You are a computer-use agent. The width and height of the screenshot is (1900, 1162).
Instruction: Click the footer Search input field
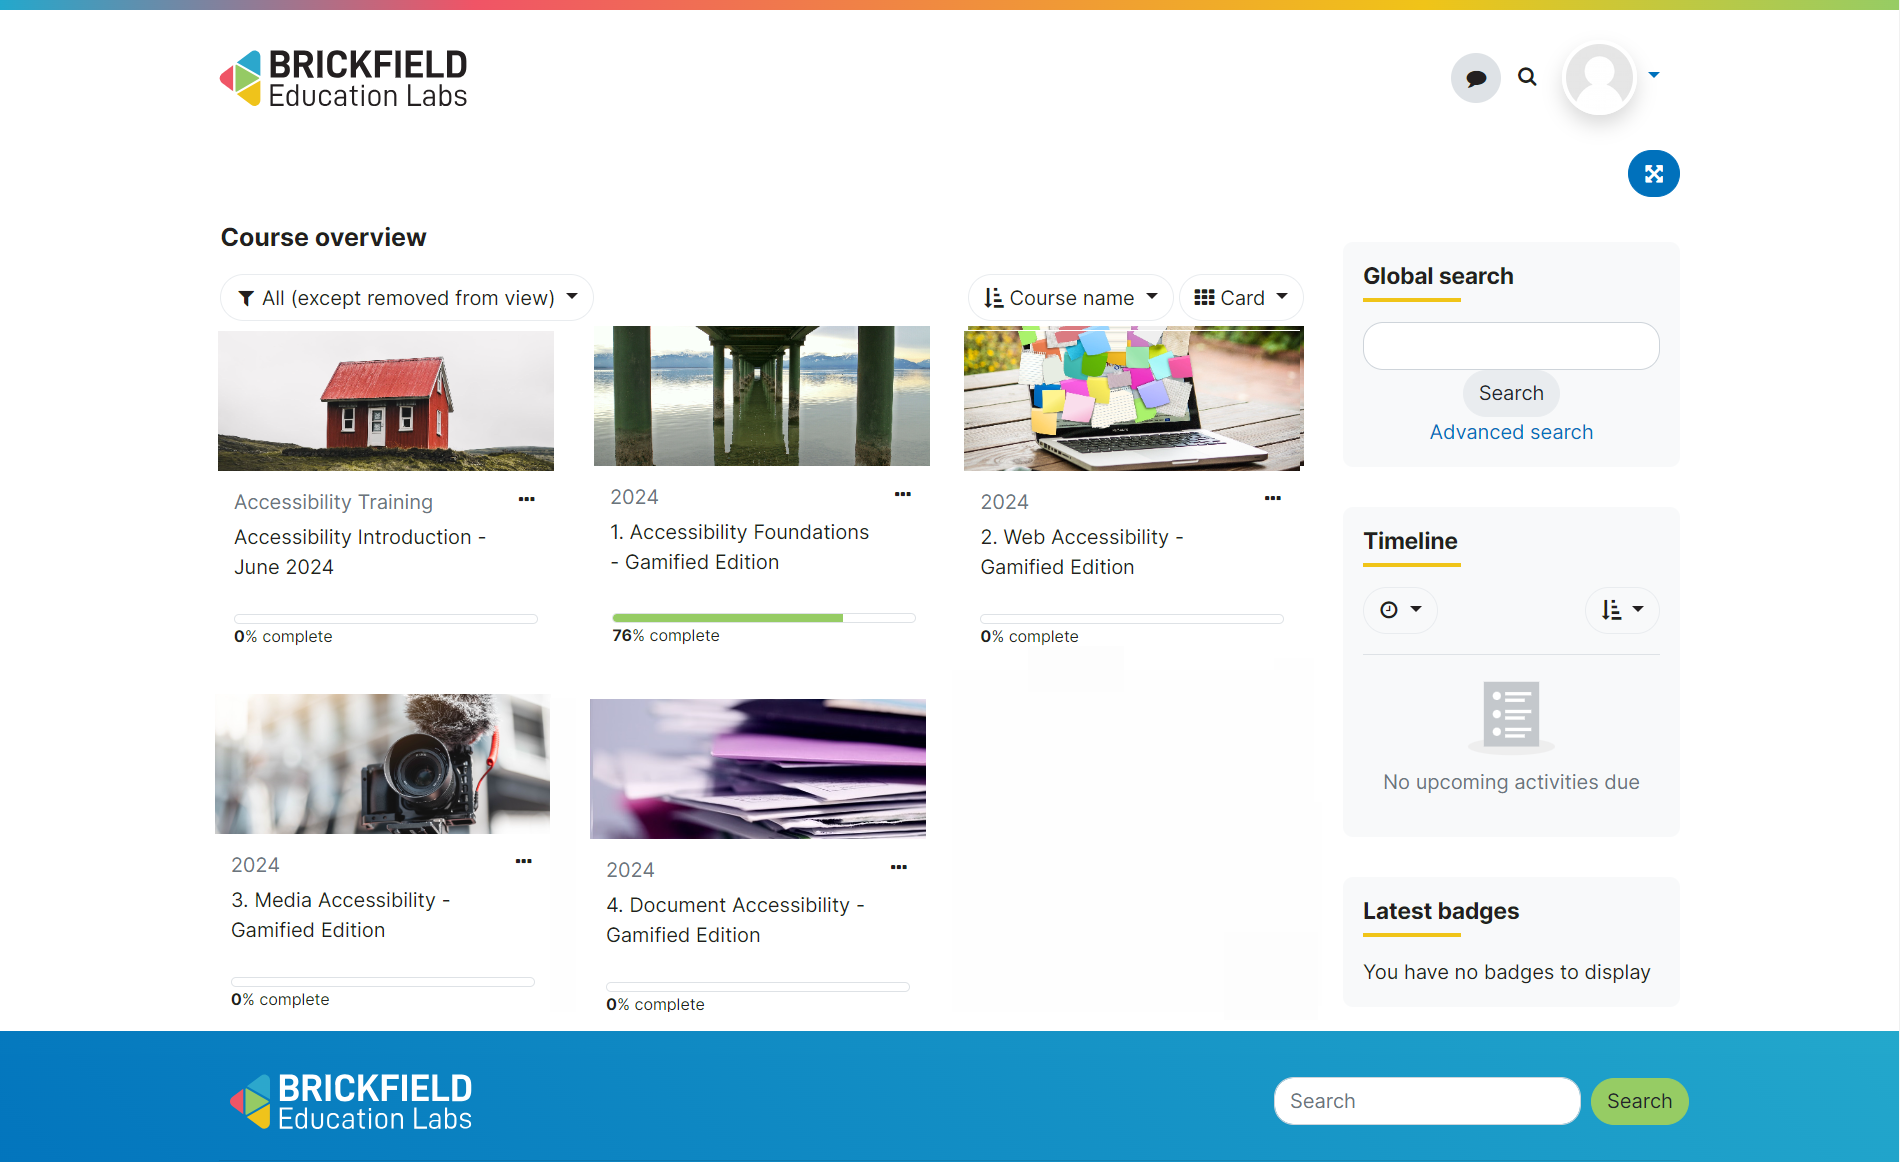[1427, 1101]
